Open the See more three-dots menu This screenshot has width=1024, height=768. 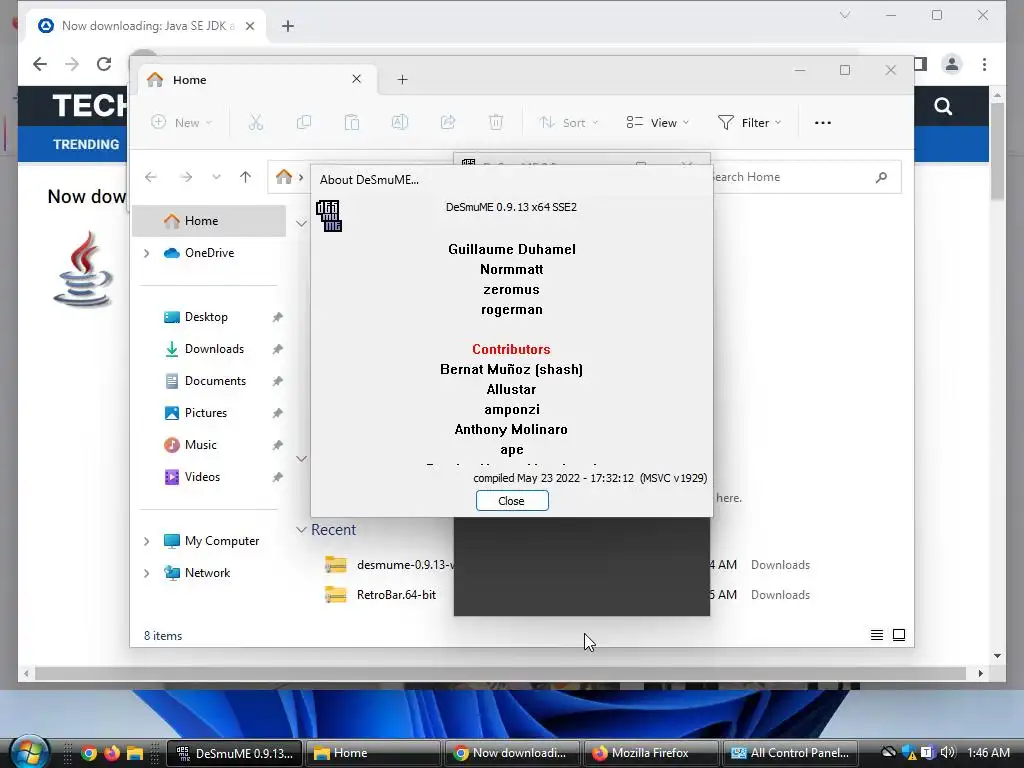coord(823,122)
